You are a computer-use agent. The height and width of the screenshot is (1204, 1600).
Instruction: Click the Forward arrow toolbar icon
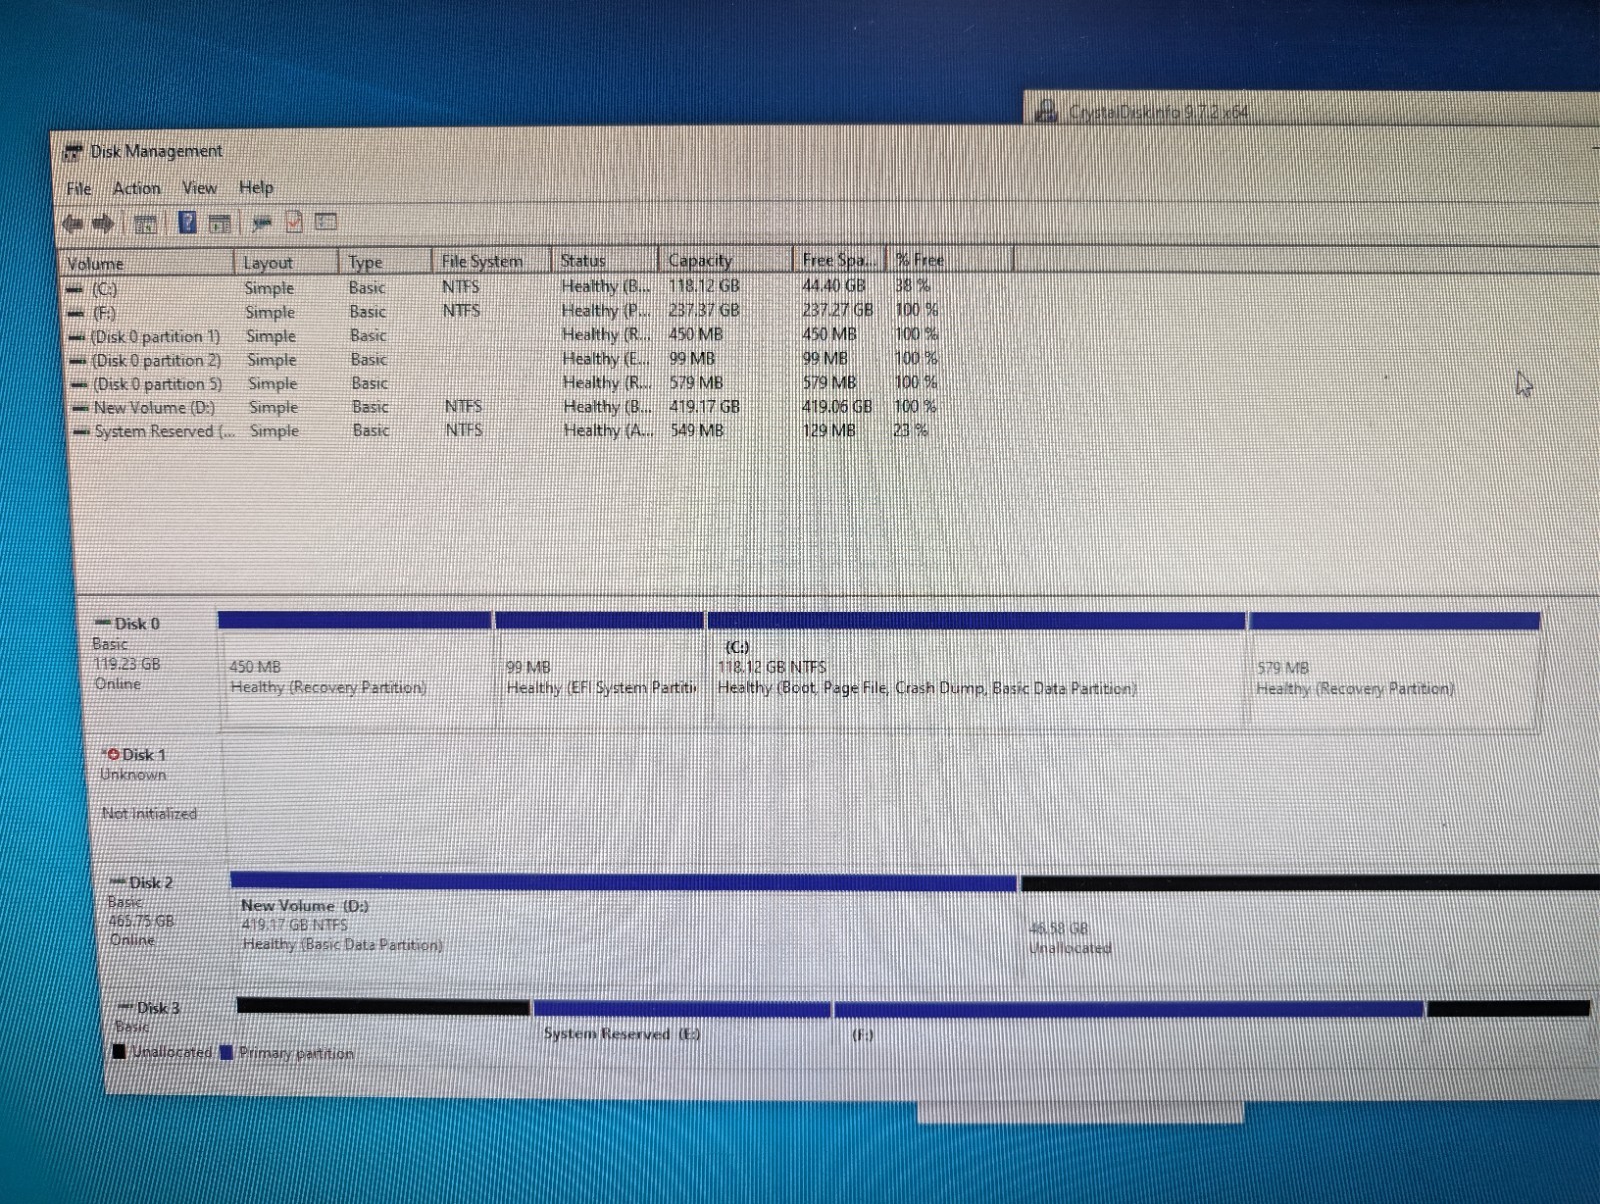pos(102,224)
